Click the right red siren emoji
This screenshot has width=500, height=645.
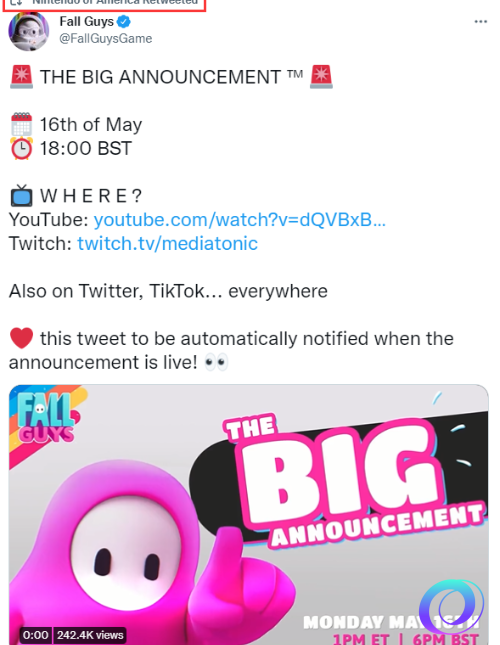pos(322,77)
